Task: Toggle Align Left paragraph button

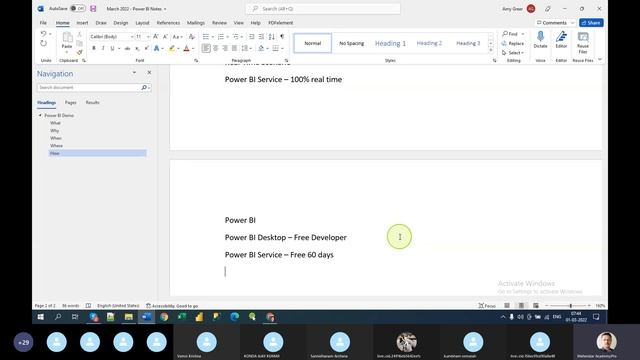Action: pyautogui.click(x=206, y=49)
